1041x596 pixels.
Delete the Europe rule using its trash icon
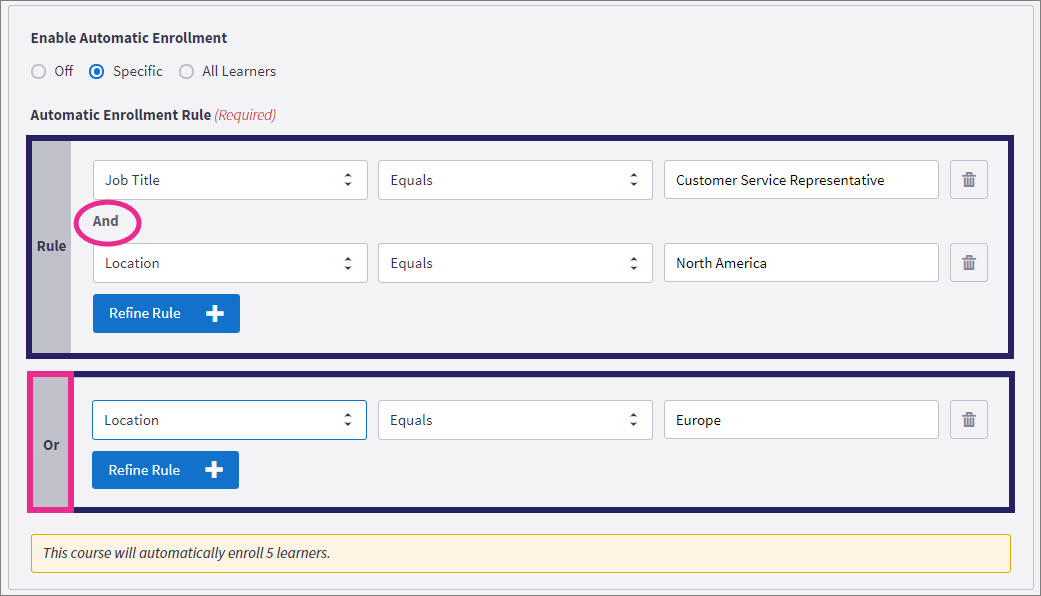968,419
